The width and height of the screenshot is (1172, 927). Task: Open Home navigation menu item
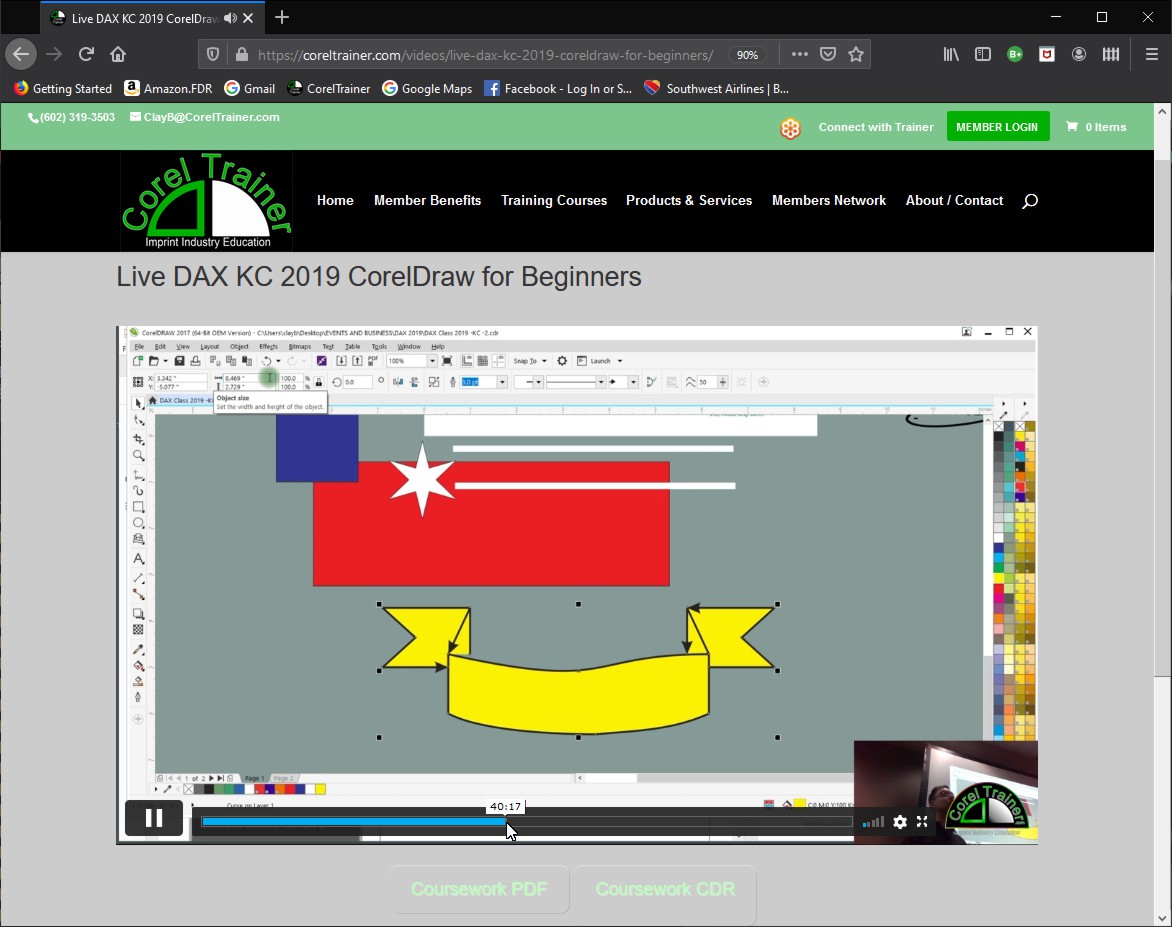[335, 200]
